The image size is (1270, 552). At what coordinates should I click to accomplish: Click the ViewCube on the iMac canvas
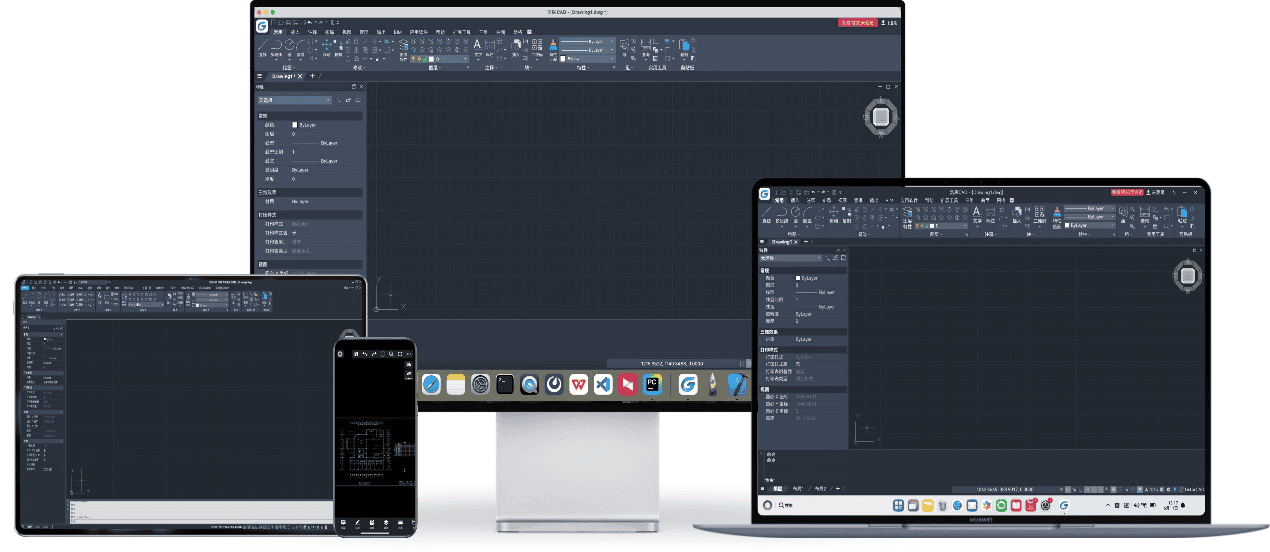pyautogui.click(x=880, y=117)
